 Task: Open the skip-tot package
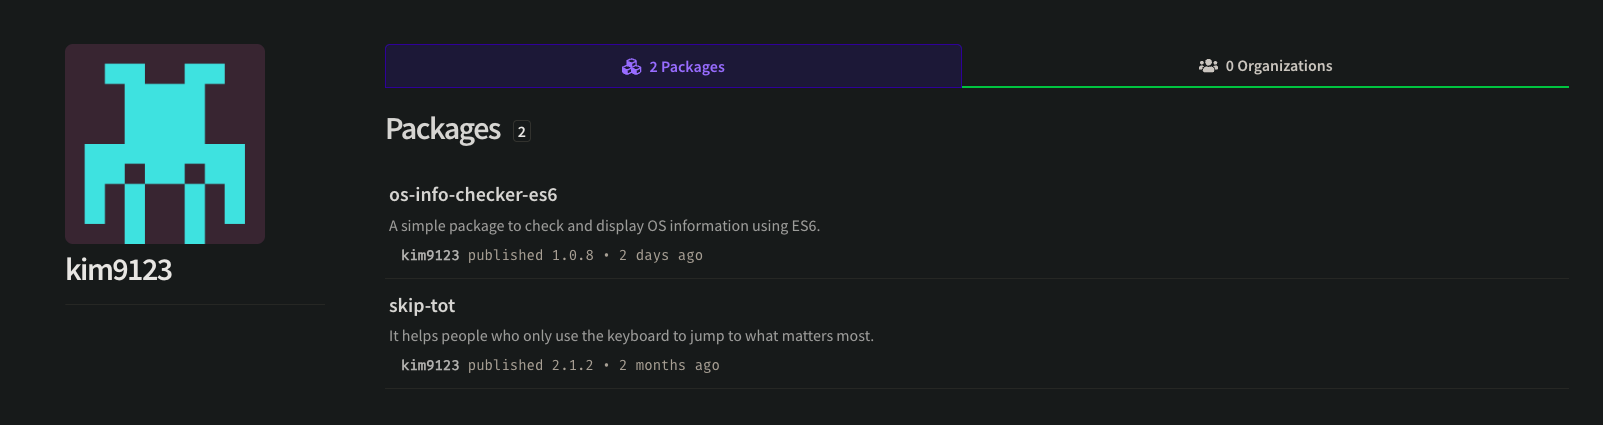pyautogui.click(x=422, y=306)
